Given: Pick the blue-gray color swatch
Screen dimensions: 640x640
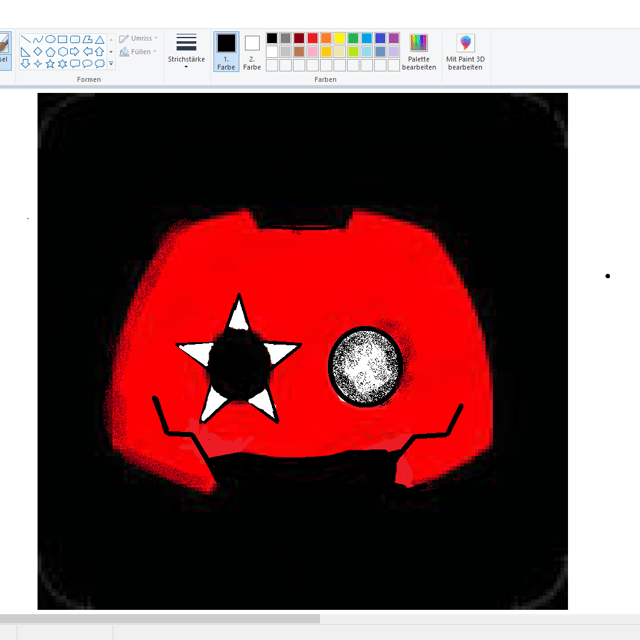Looking at the screenshot, I should click(x=380, y=52).
